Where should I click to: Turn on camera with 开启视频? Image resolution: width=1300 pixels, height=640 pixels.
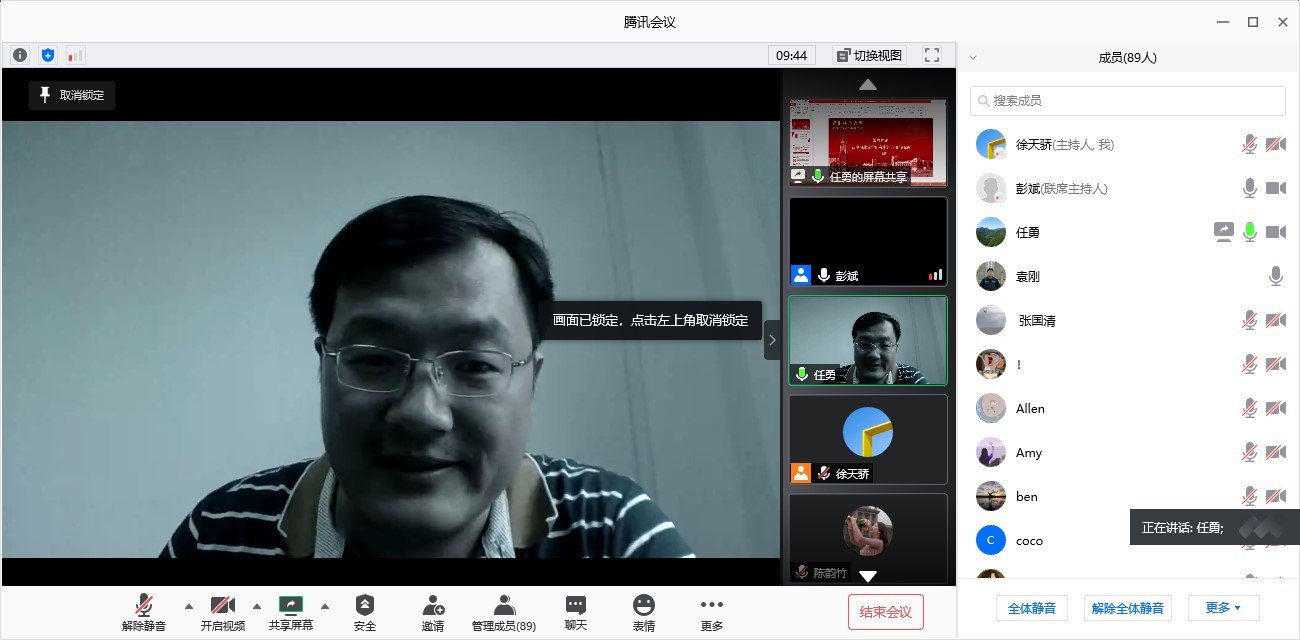click(x=222, y=612)
